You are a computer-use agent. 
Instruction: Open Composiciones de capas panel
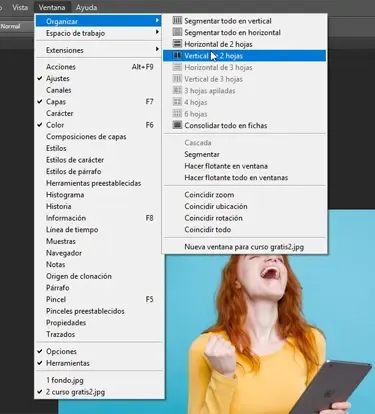coord(99,137)
